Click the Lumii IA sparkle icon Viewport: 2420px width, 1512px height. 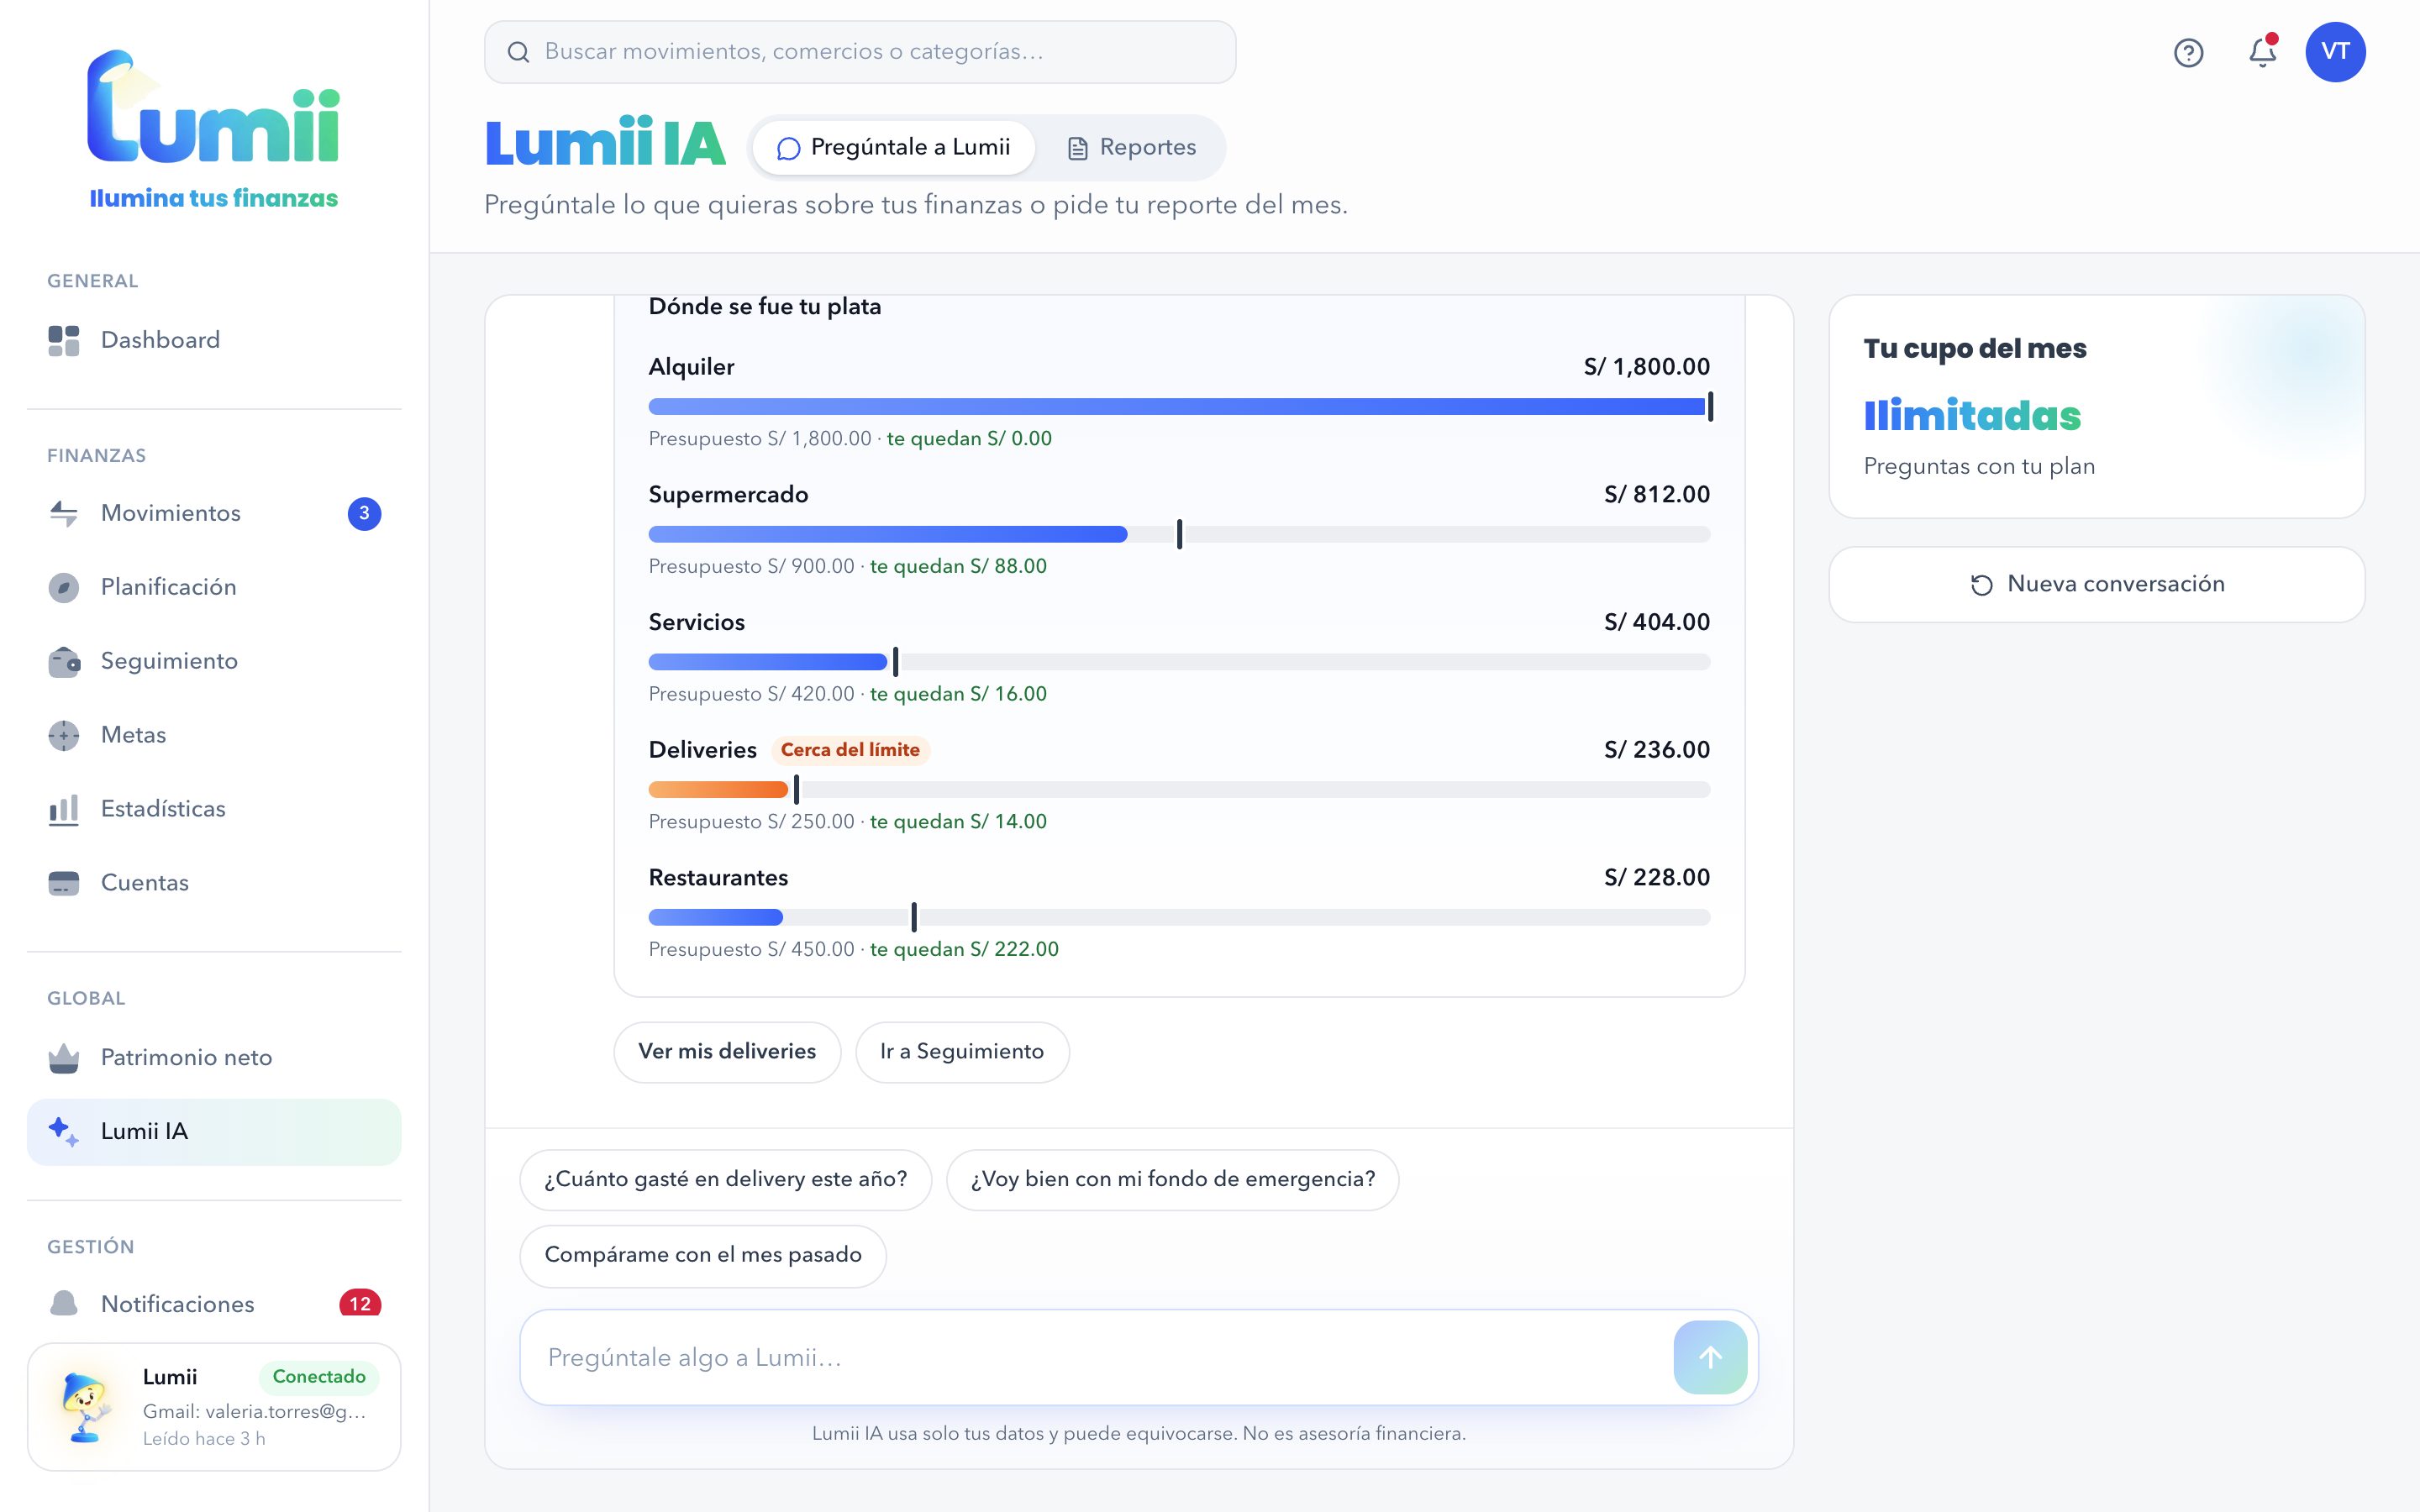coord(64,1131)
